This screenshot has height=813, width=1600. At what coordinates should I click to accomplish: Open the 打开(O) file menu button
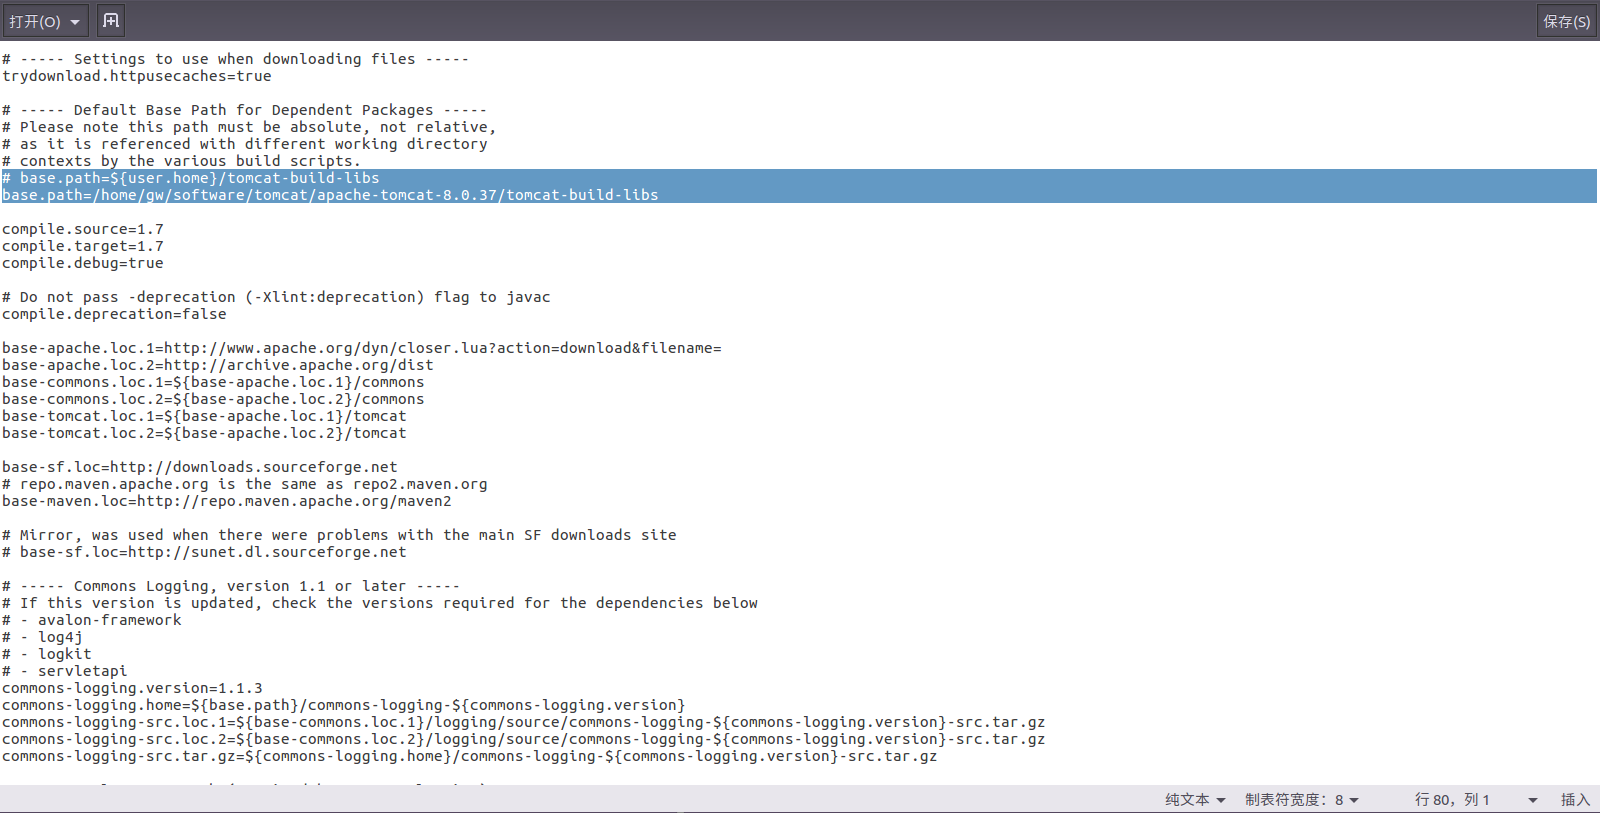coord(46,21)
